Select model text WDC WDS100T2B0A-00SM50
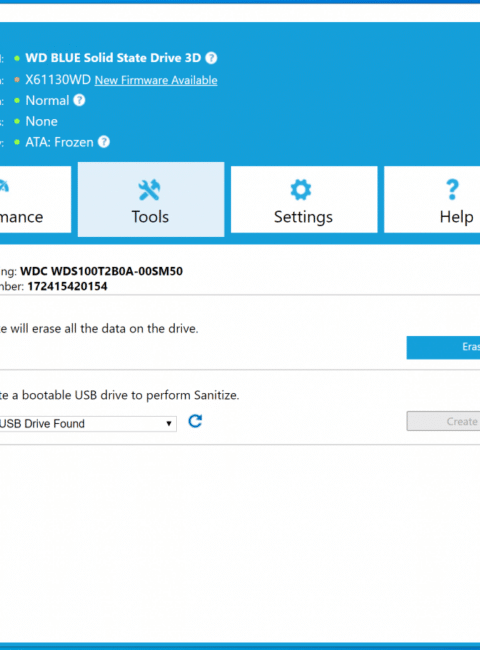Screen dimensions: 480x650 click(102, 271)
